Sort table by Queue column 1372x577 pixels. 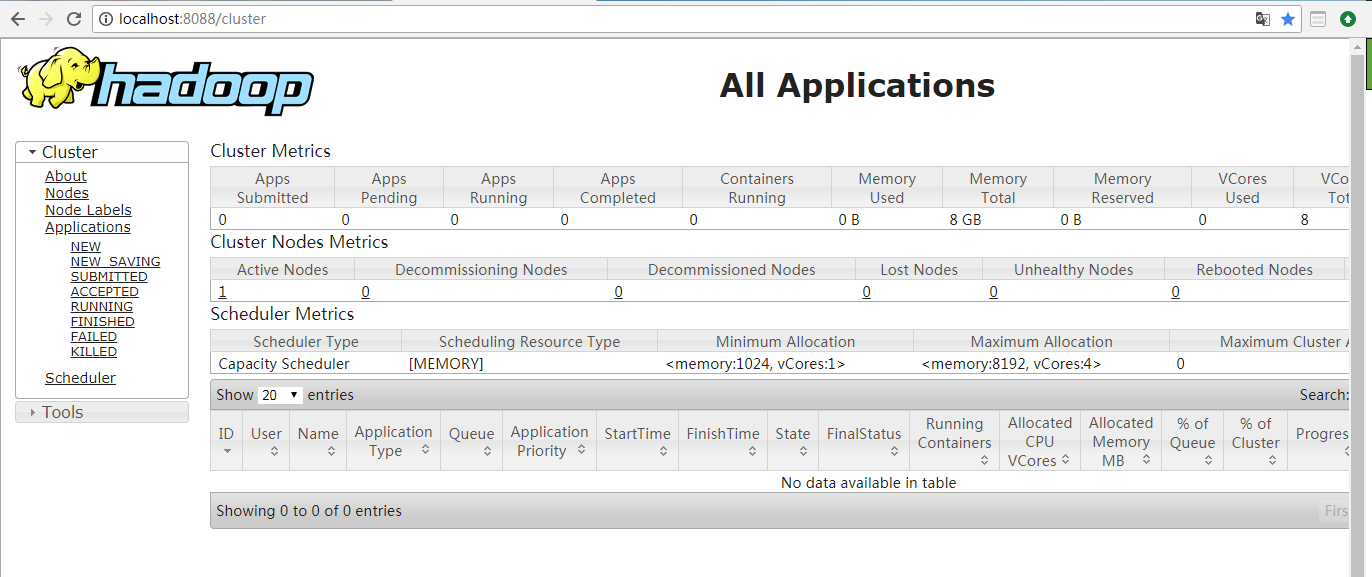(471, 441)
